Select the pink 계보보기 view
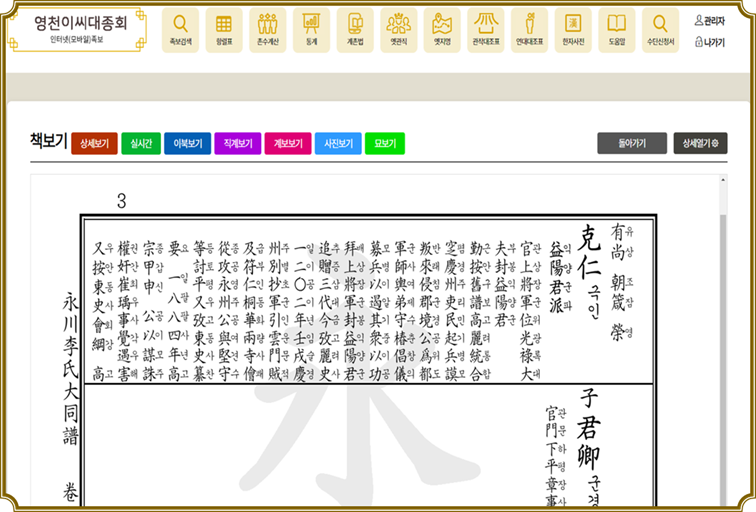This screenshot has height=512, width=756. tap(288, 144)
